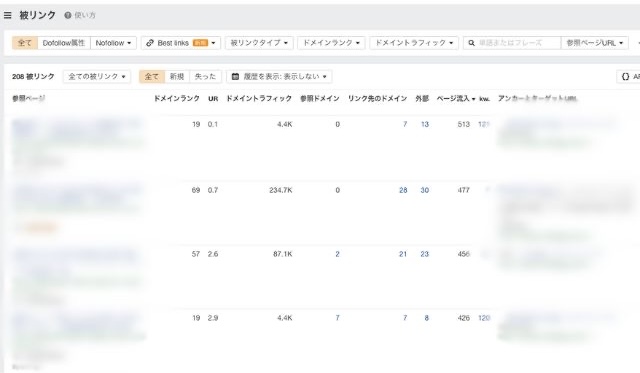640x373 pixels.
Task: Open 履歴を表示 dropdown
Action: click(x=279, y=76)
